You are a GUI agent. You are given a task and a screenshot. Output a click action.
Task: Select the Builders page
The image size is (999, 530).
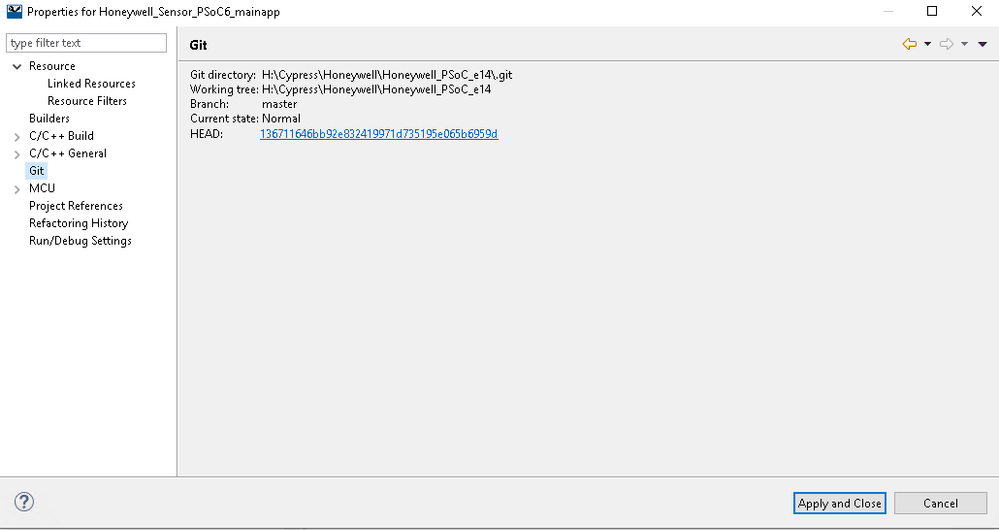point(49,118)
